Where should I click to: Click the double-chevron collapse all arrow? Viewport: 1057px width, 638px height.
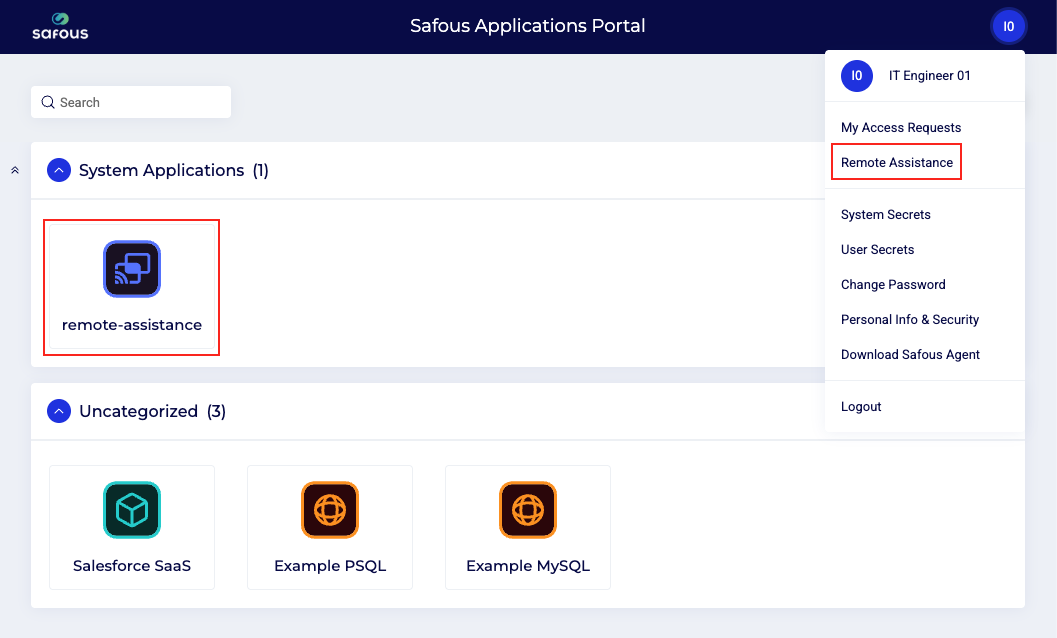coord(15,171)
